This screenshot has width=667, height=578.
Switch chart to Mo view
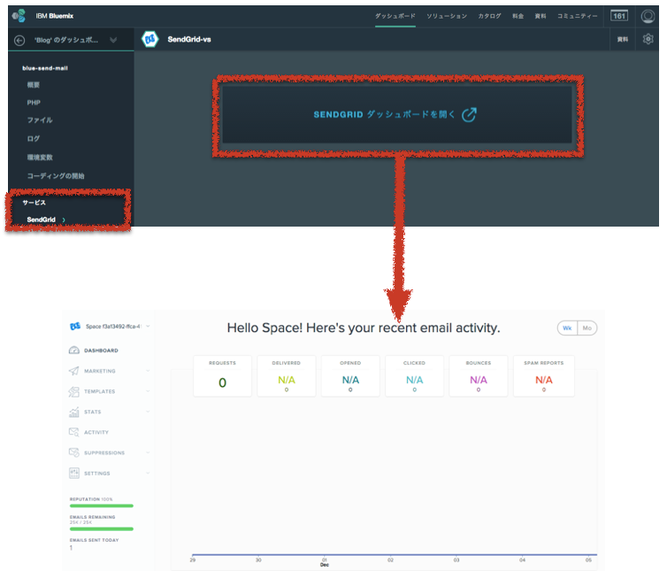[587, 328]
